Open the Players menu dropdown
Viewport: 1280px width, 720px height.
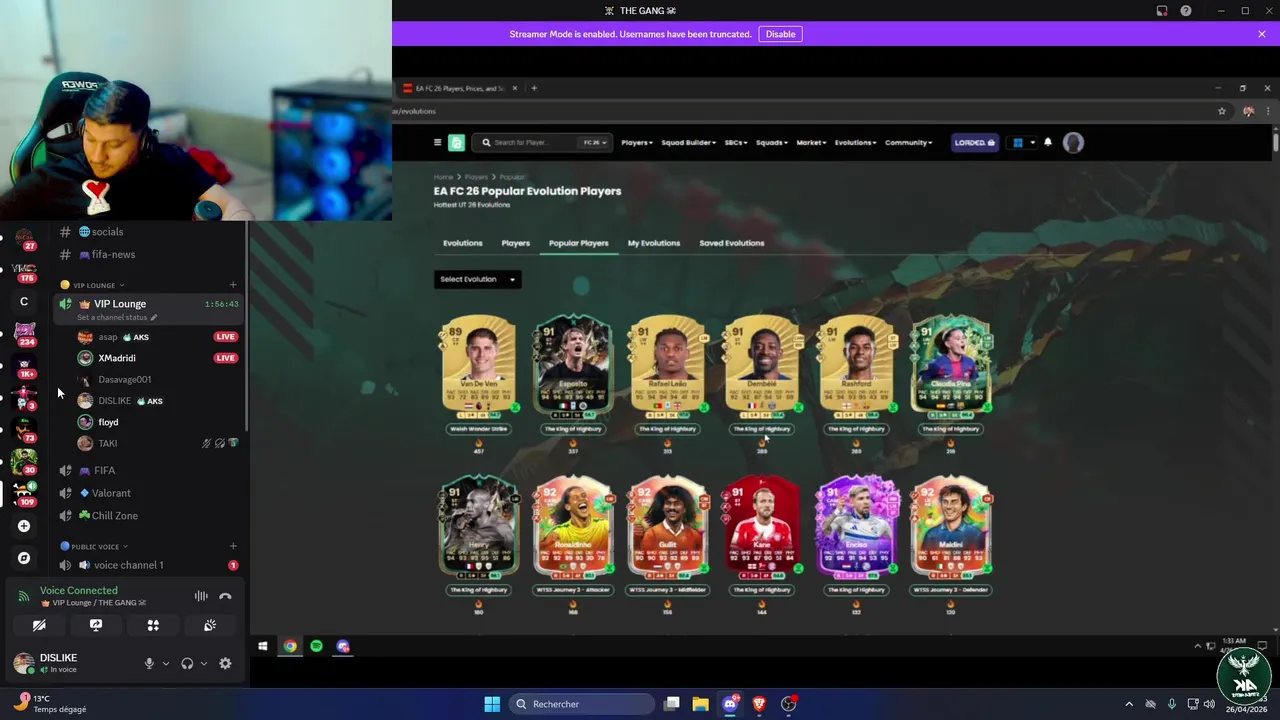click(x=637, y=143)
